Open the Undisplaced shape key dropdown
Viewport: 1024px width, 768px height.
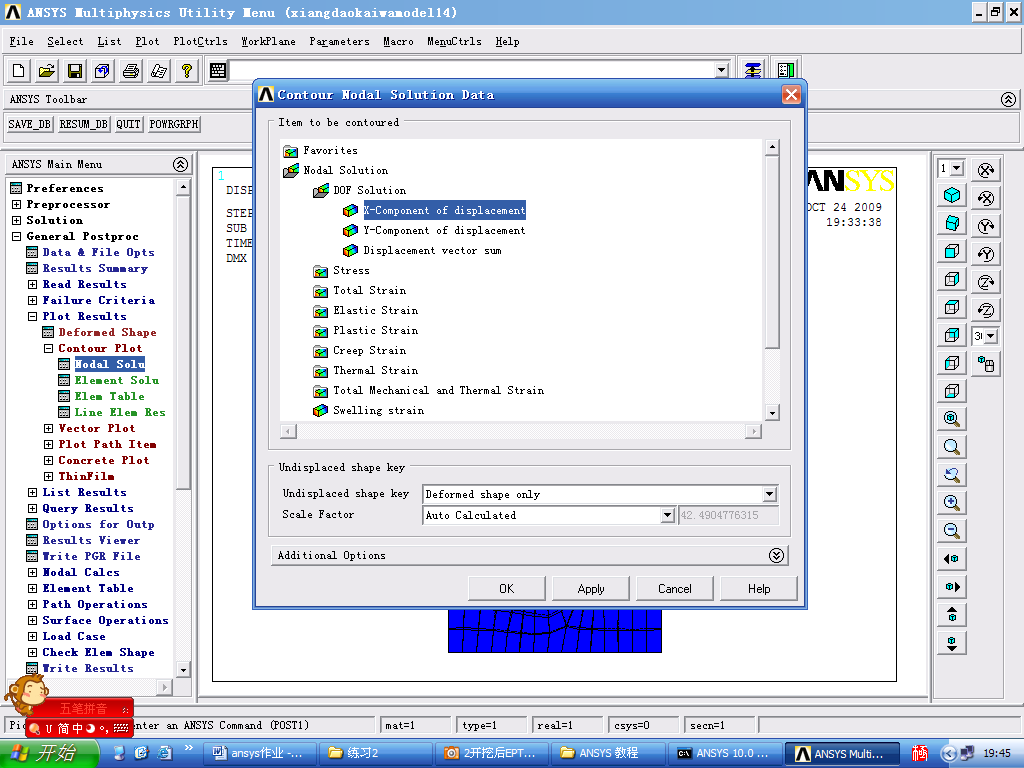[x=768, y=495]
